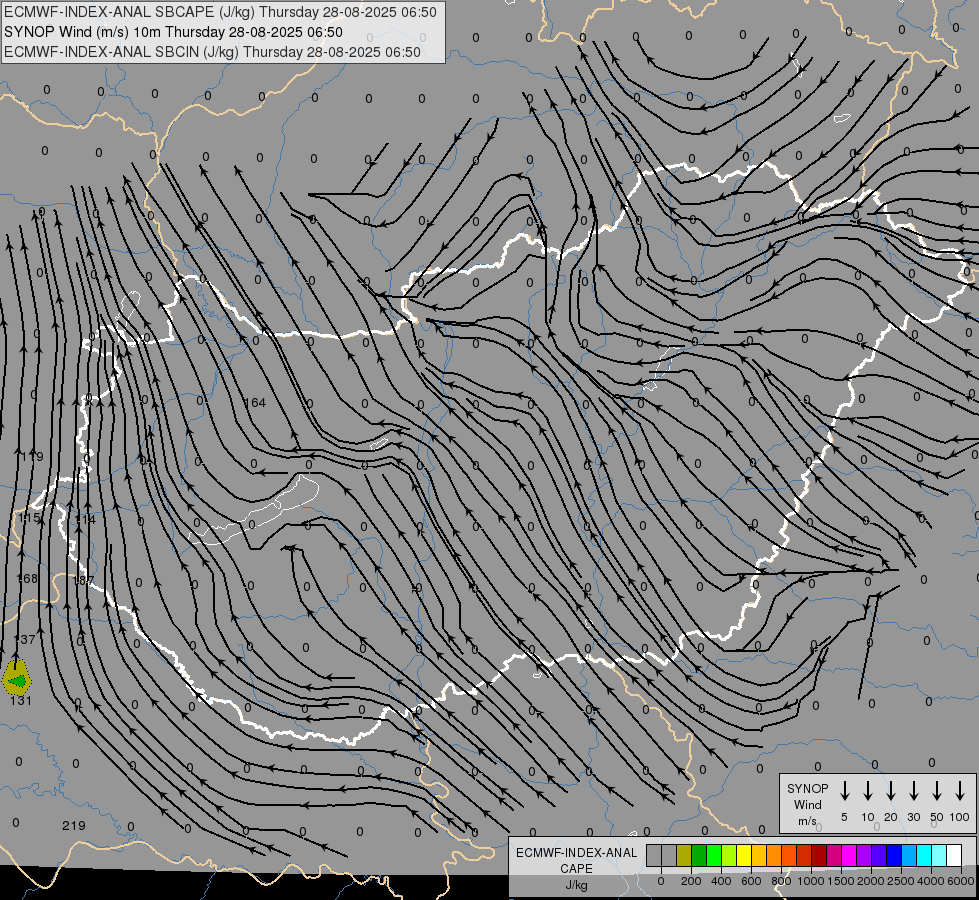Click the 'm/s' unit in the wind legend
979x900 pixels.
click(807, 821)
